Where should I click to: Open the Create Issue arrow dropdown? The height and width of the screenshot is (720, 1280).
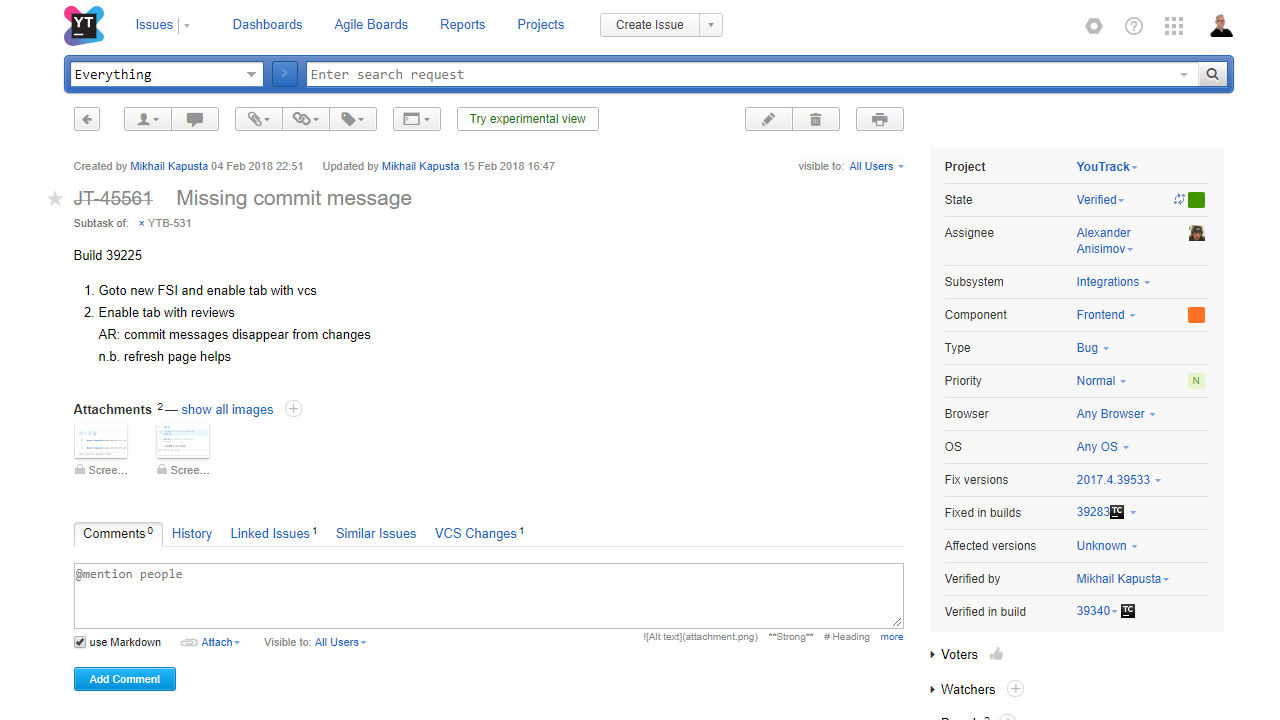click(710, 25)
